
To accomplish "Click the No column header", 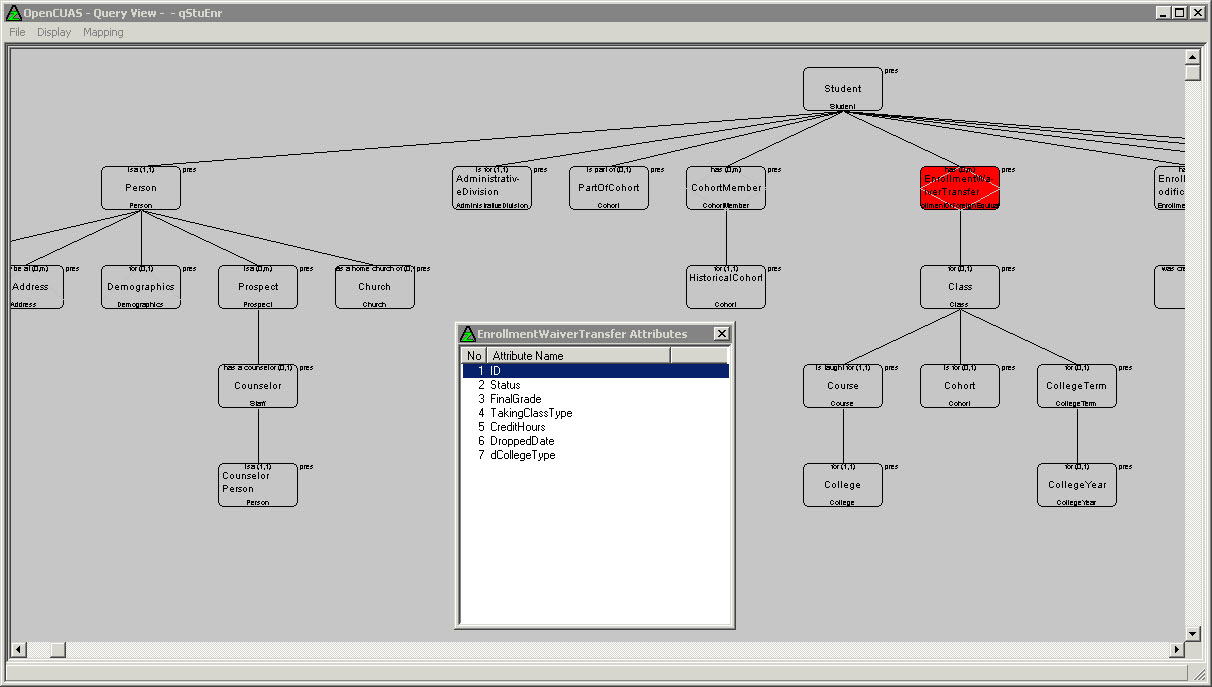I will (x=474, y=356).
